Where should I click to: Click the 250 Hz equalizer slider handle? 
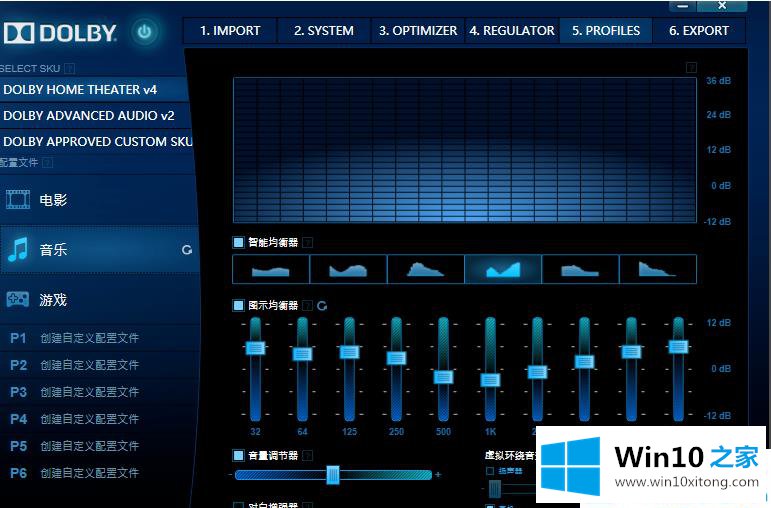click(x=396, y=358)
